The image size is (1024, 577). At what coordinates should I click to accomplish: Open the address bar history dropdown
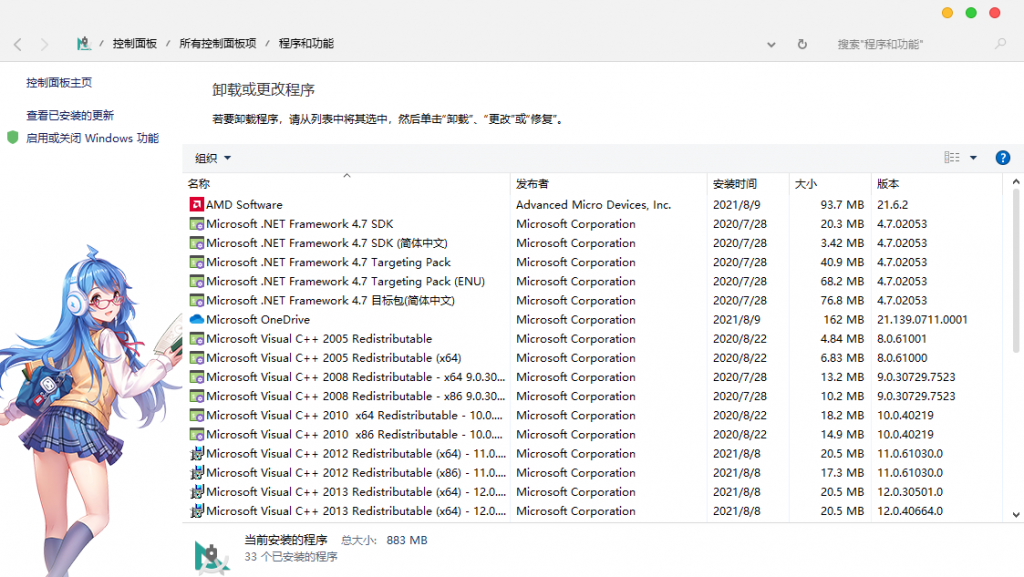771,44
